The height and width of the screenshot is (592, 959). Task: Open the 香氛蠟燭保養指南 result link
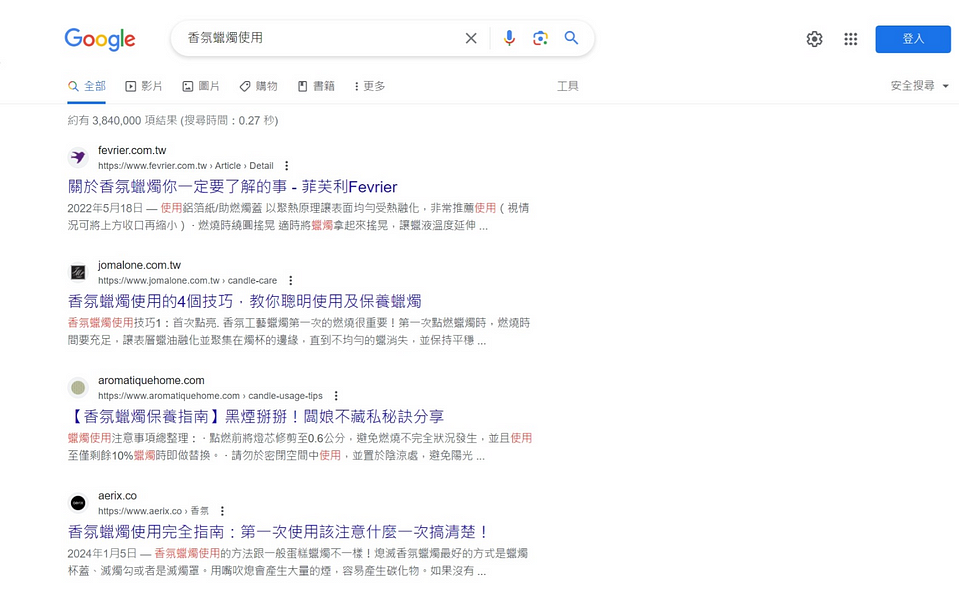(256, 416)
